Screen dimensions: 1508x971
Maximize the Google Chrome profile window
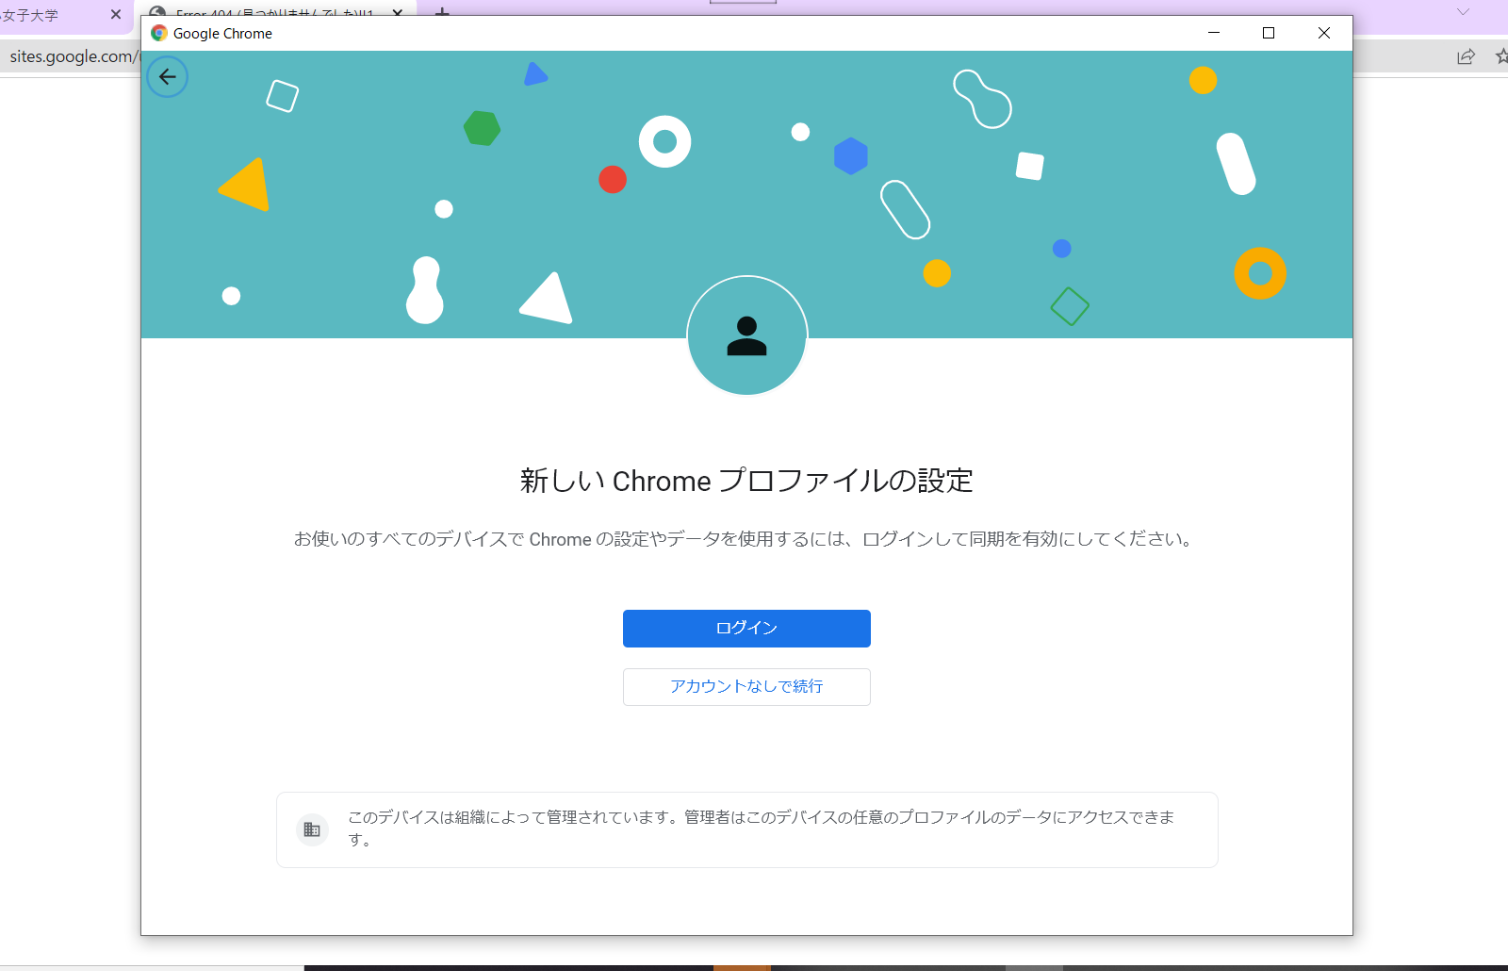(x=1268, y=33)
